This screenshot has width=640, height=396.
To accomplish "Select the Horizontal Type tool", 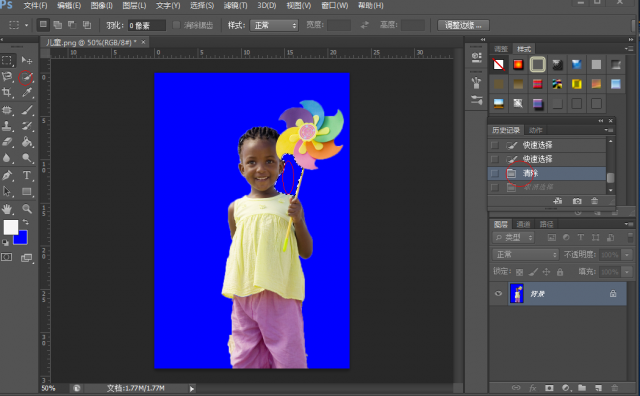I will (x=27, y=175).
